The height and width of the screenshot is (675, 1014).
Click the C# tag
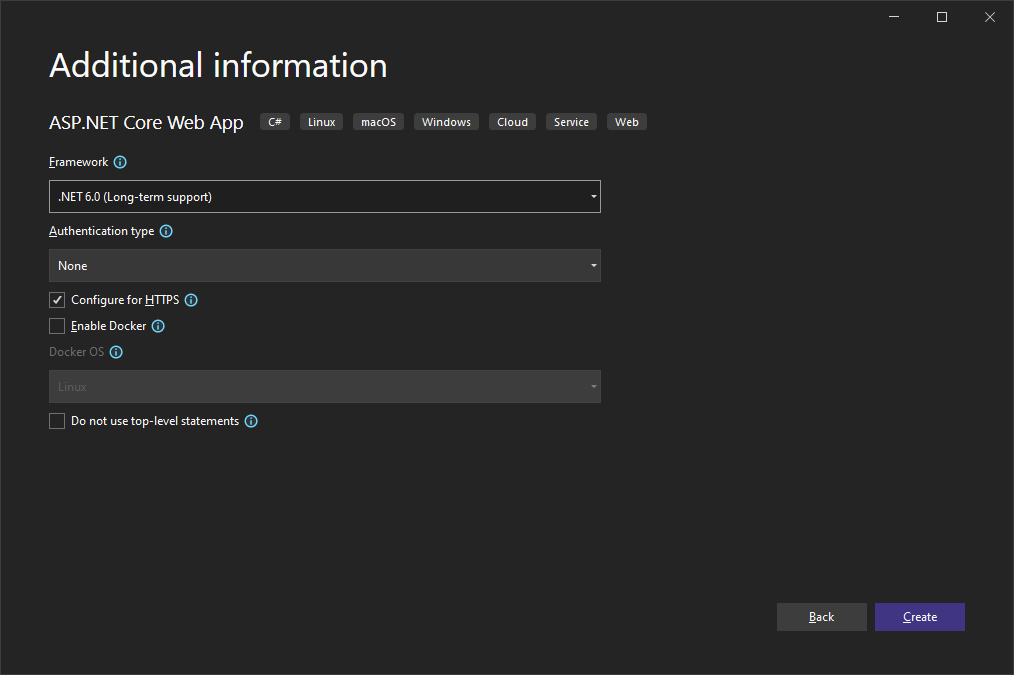pyautogui.click(x=275, y=122)
